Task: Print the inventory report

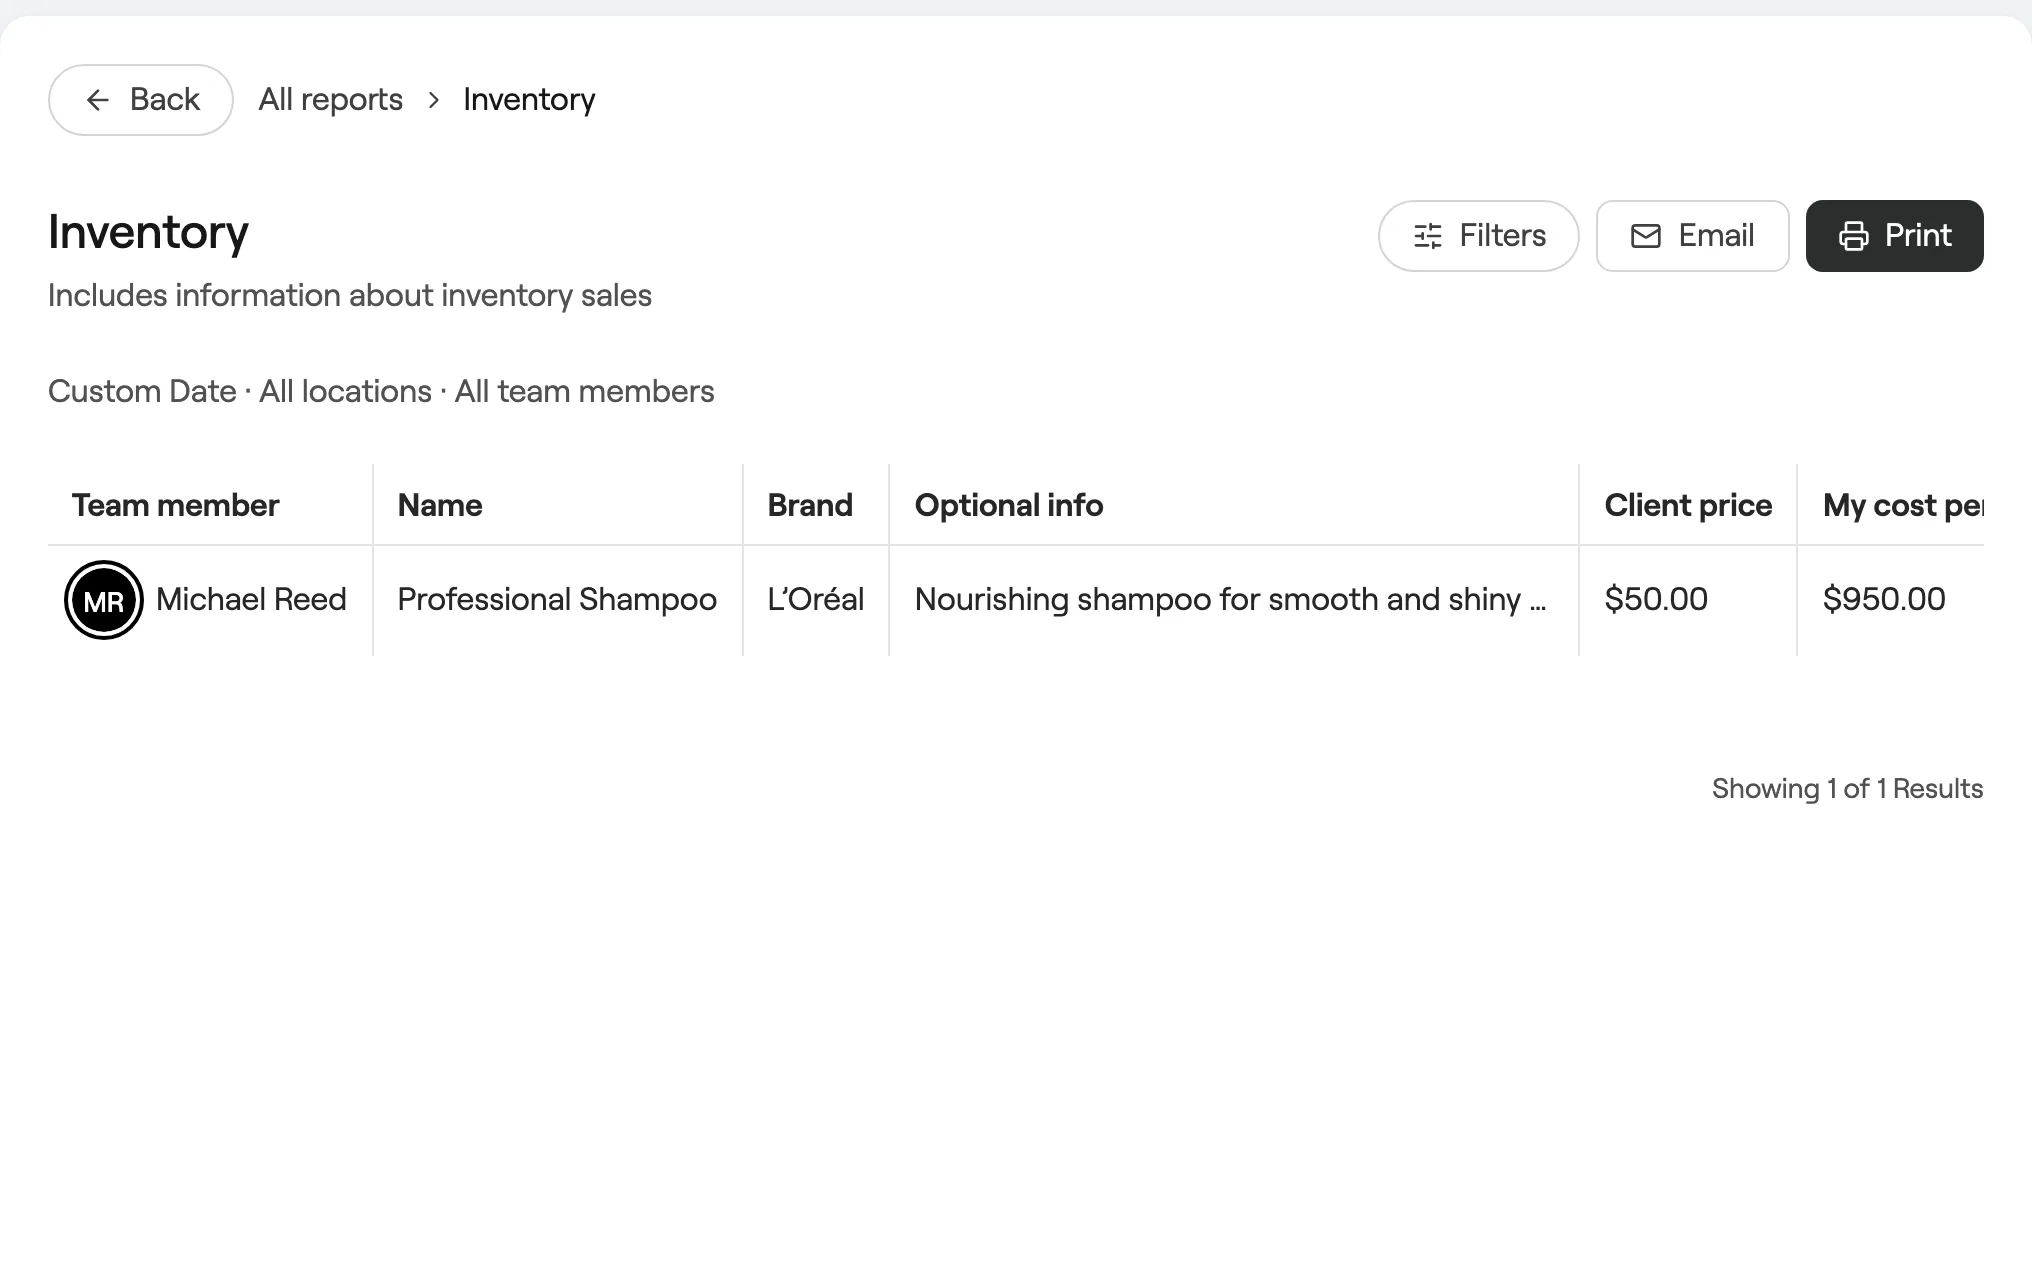Action: click(1894, 236)
